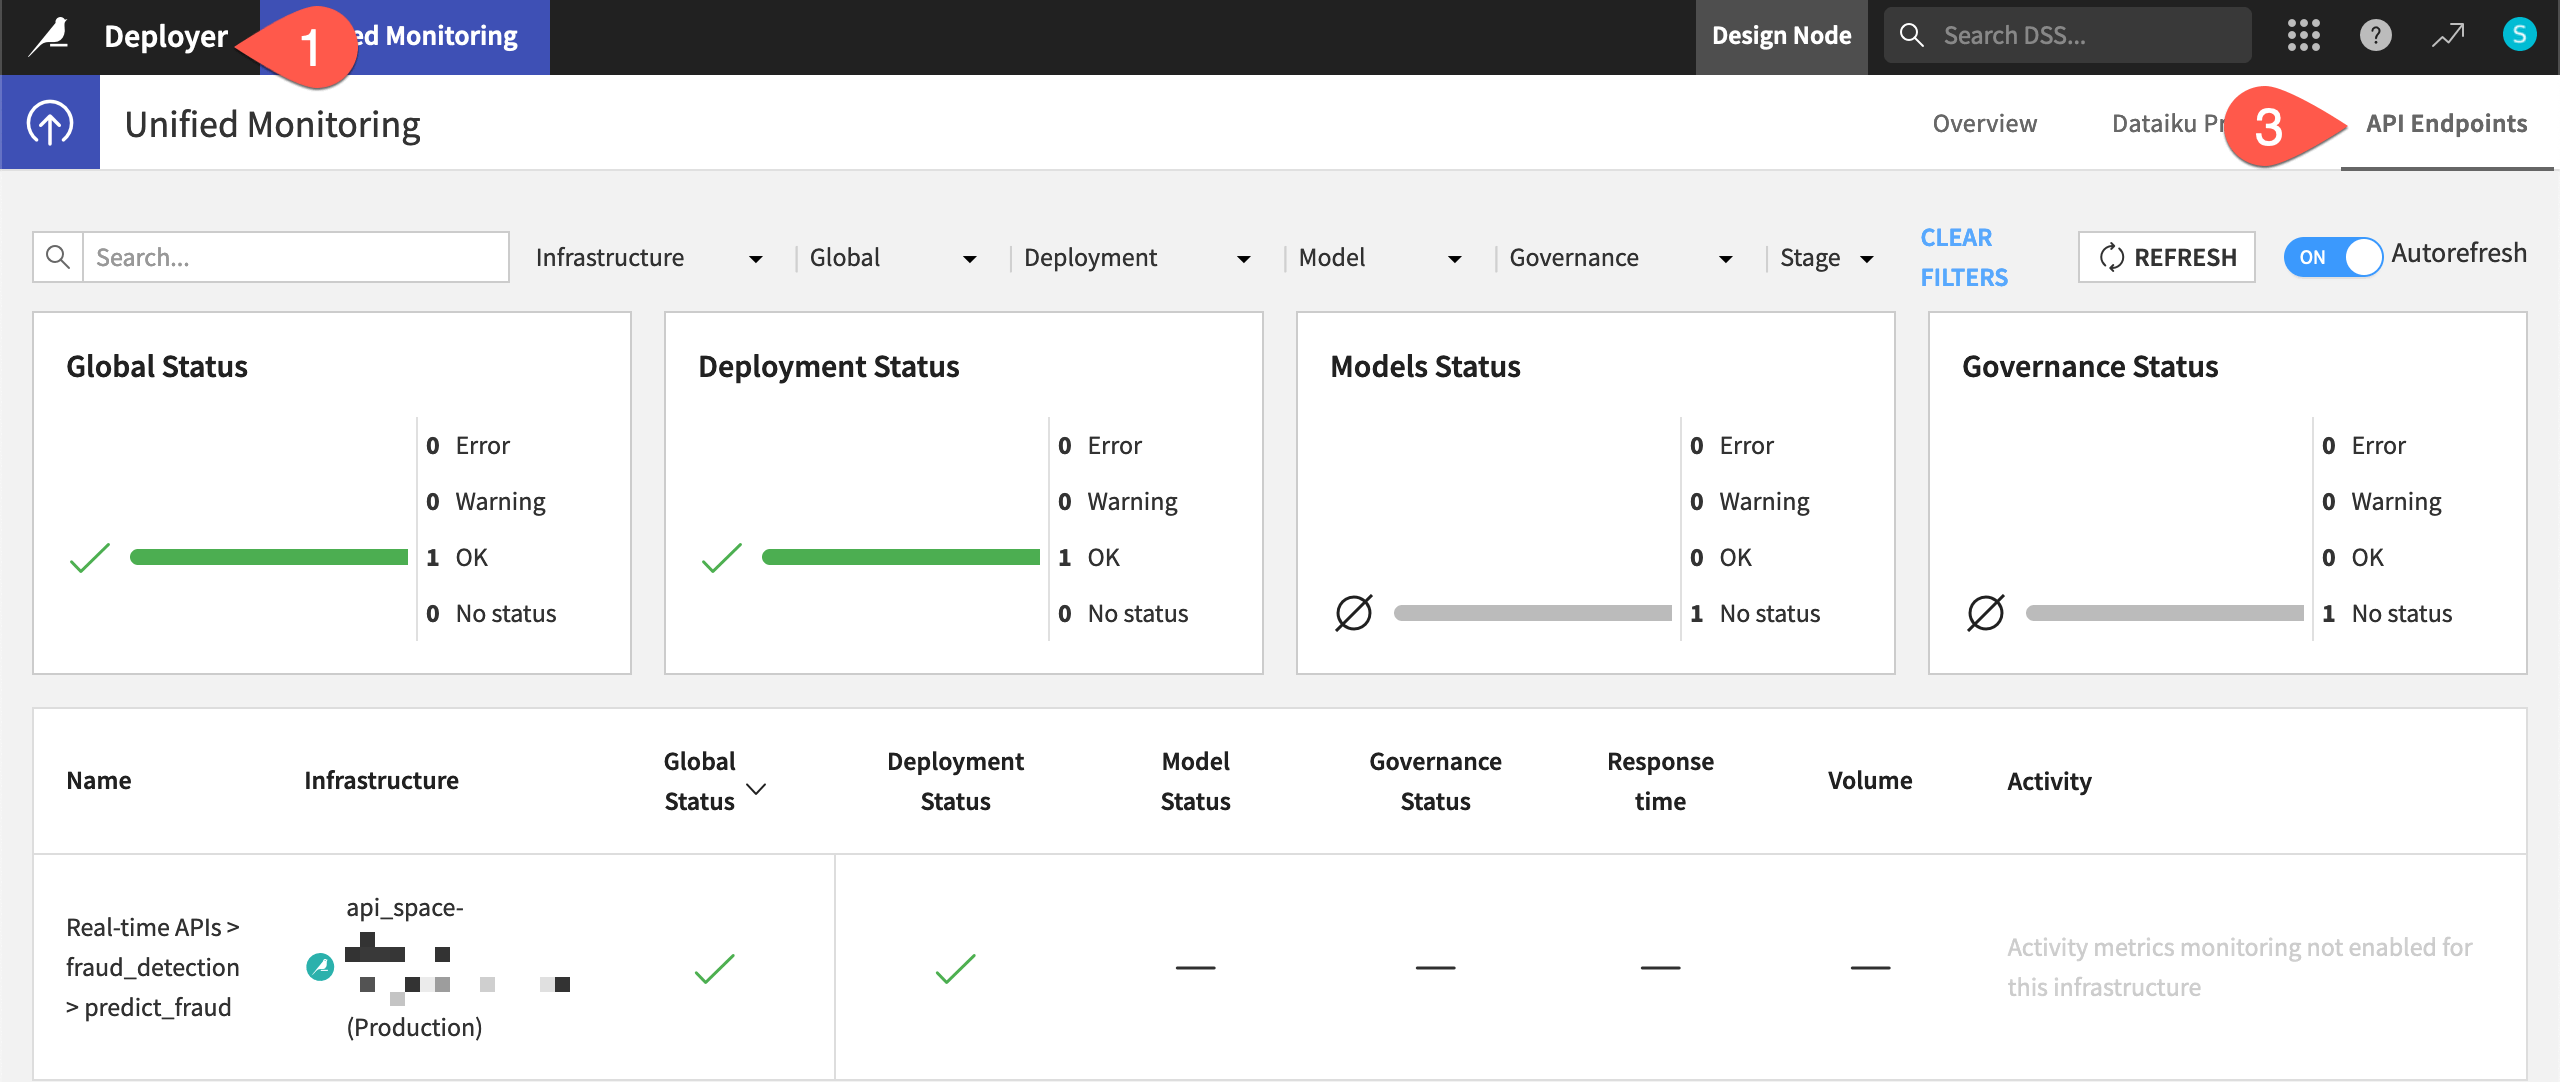Open the user profile avatar S
2560x1082 pixels.
pyautogui.click(x=2519, y=35)
